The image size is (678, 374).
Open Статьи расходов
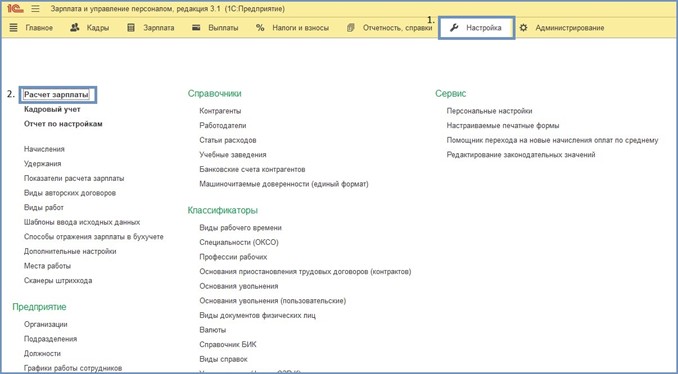point(228,141)
